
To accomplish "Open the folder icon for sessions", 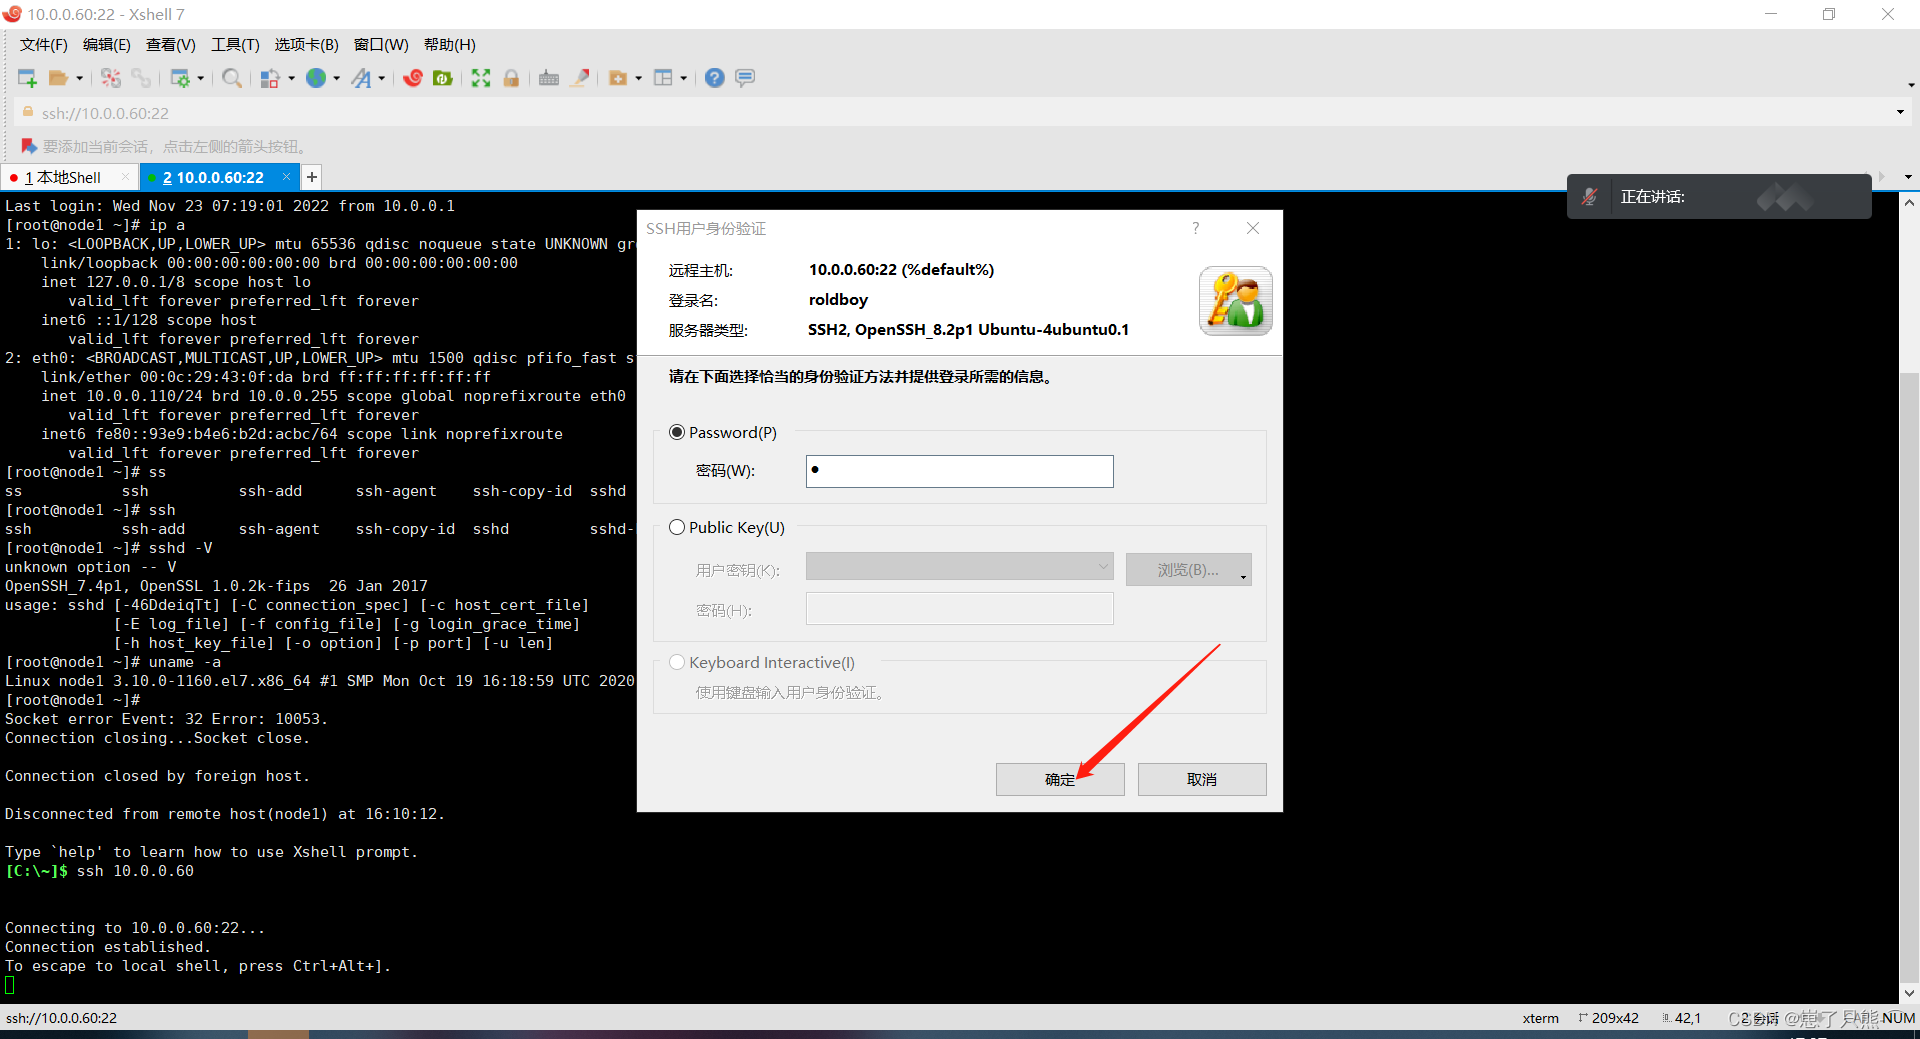I will [59, 78].
